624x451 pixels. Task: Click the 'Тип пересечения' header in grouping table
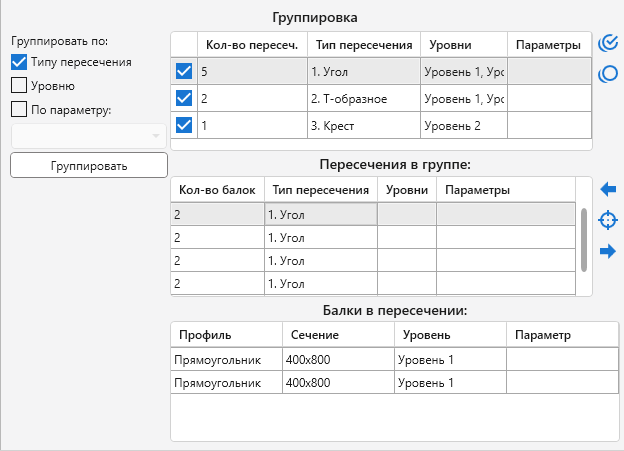click(364, 45)
